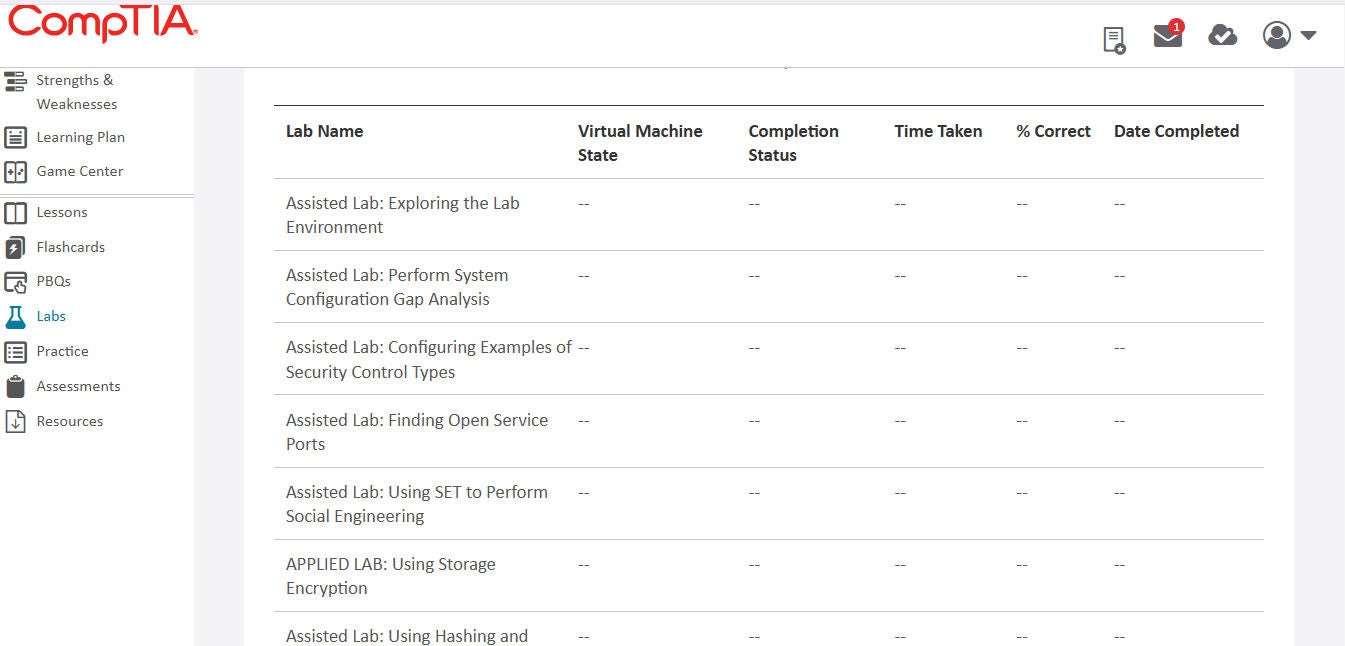
Task: Click the cloud sync checkmark icon
Action: coord(1222,36)
